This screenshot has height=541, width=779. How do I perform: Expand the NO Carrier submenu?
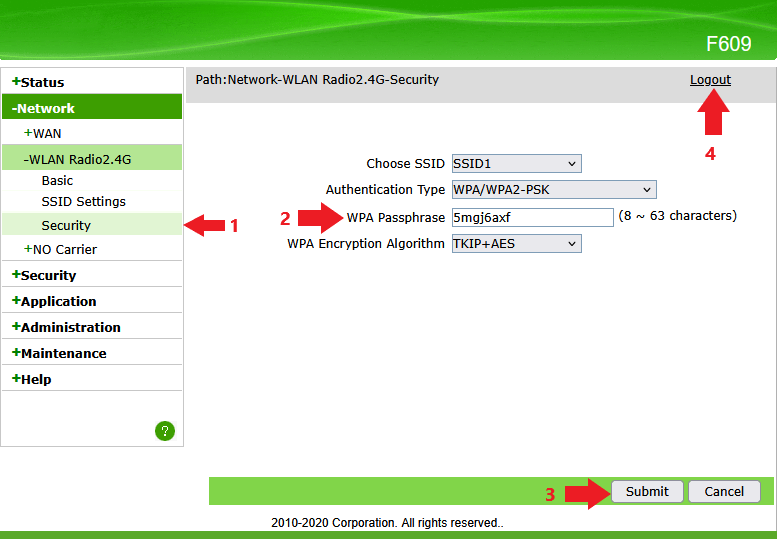pos(61,249)
